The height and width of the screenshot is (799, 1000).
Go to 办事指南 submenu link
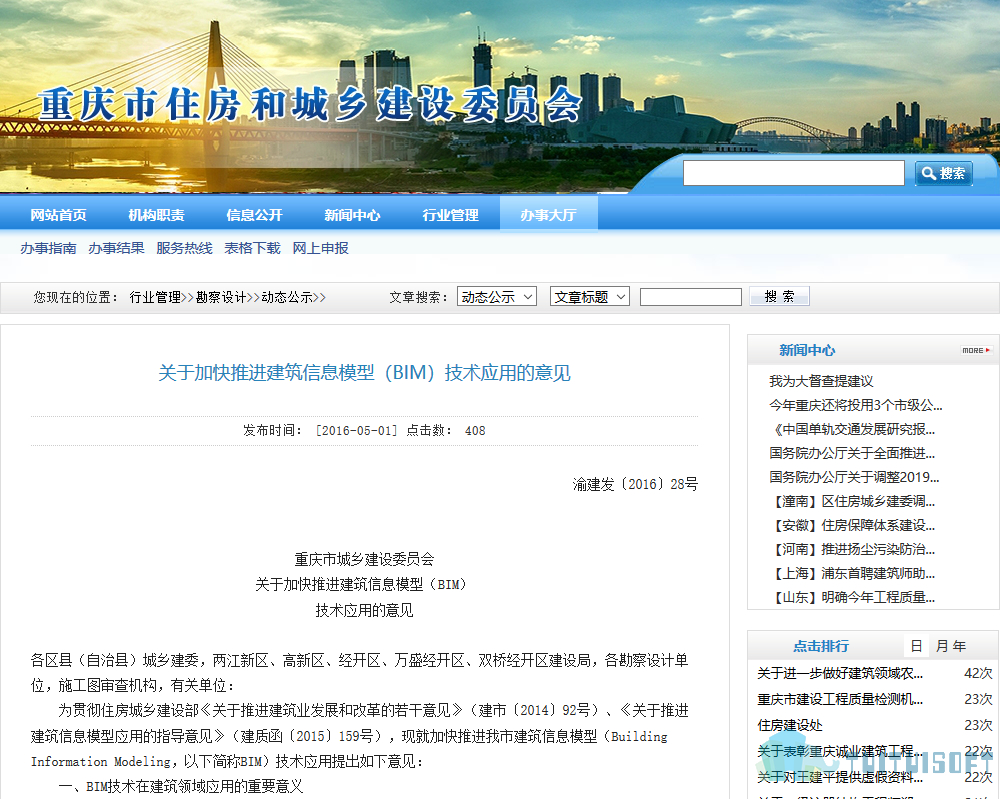coord(48,248)
